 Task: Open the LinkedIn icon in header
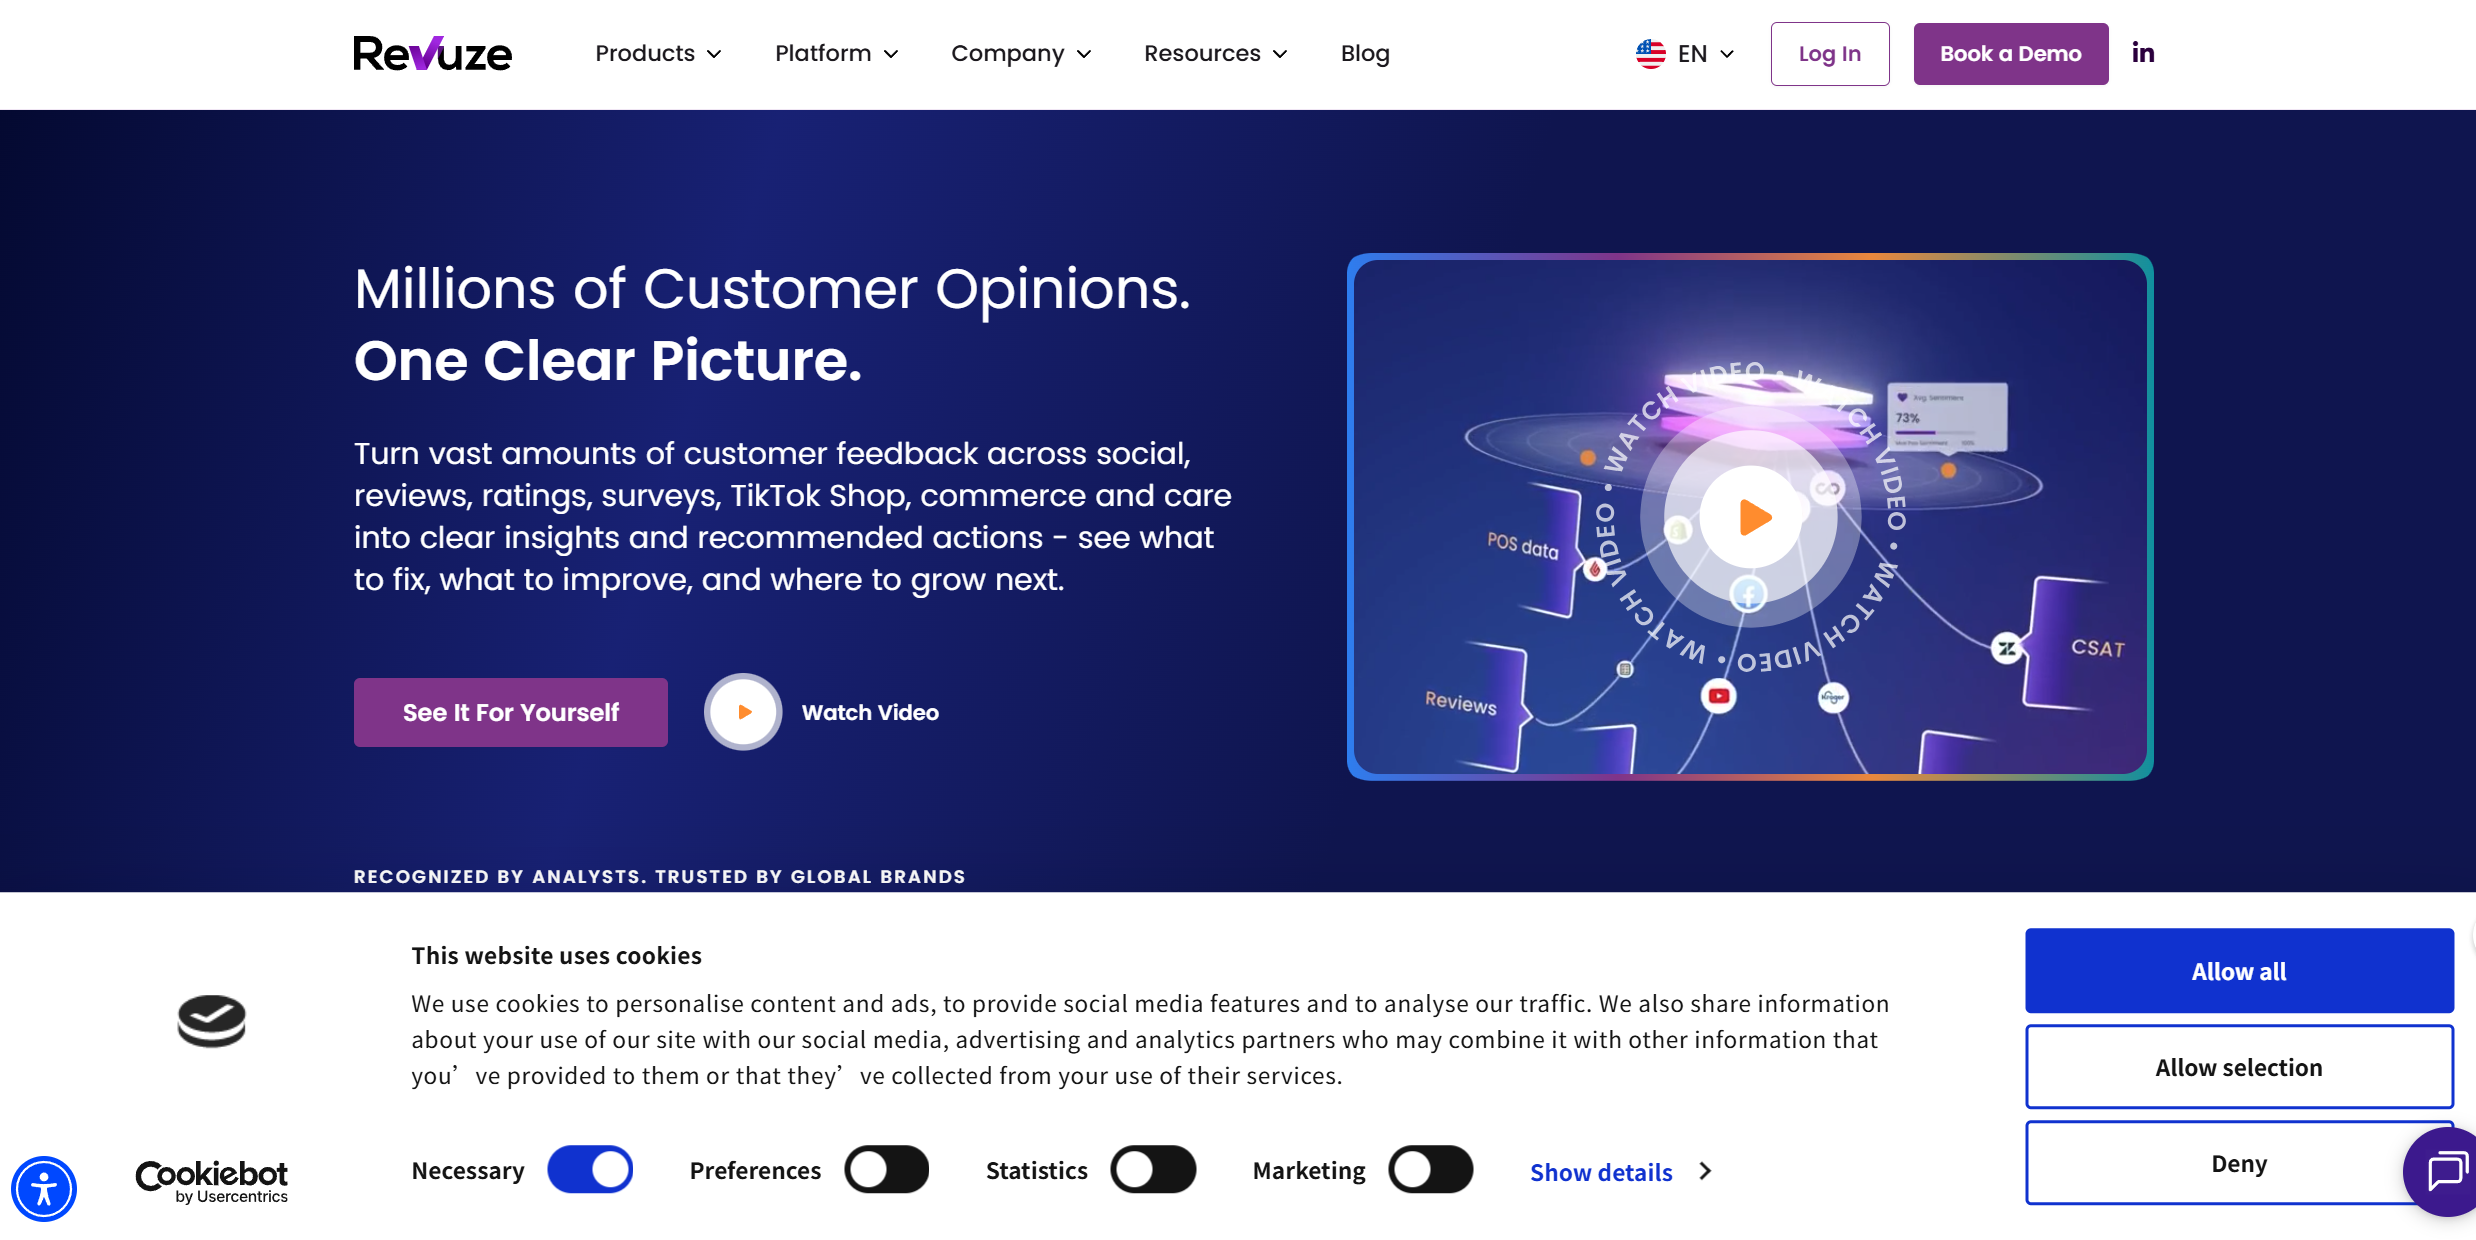pyautogui.click(x=2142, y=53)
